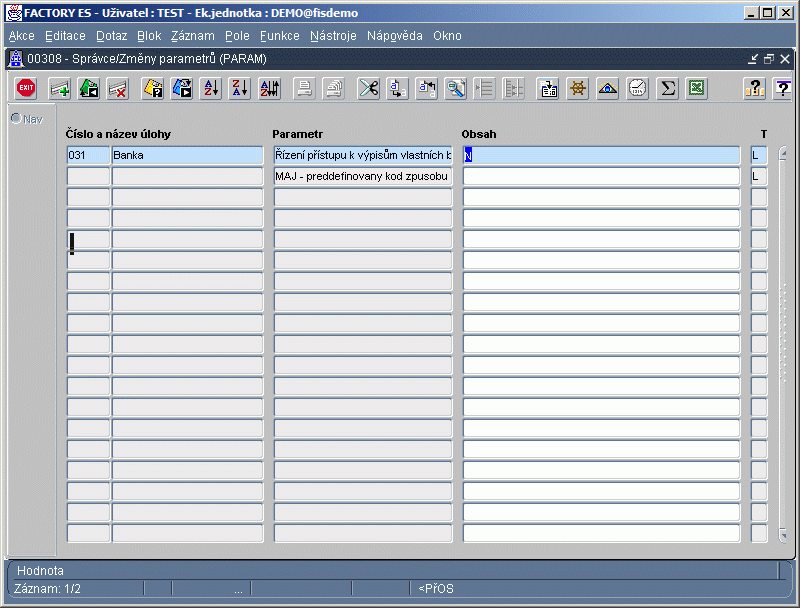Click the task name field containing Banka

[187, 155]
